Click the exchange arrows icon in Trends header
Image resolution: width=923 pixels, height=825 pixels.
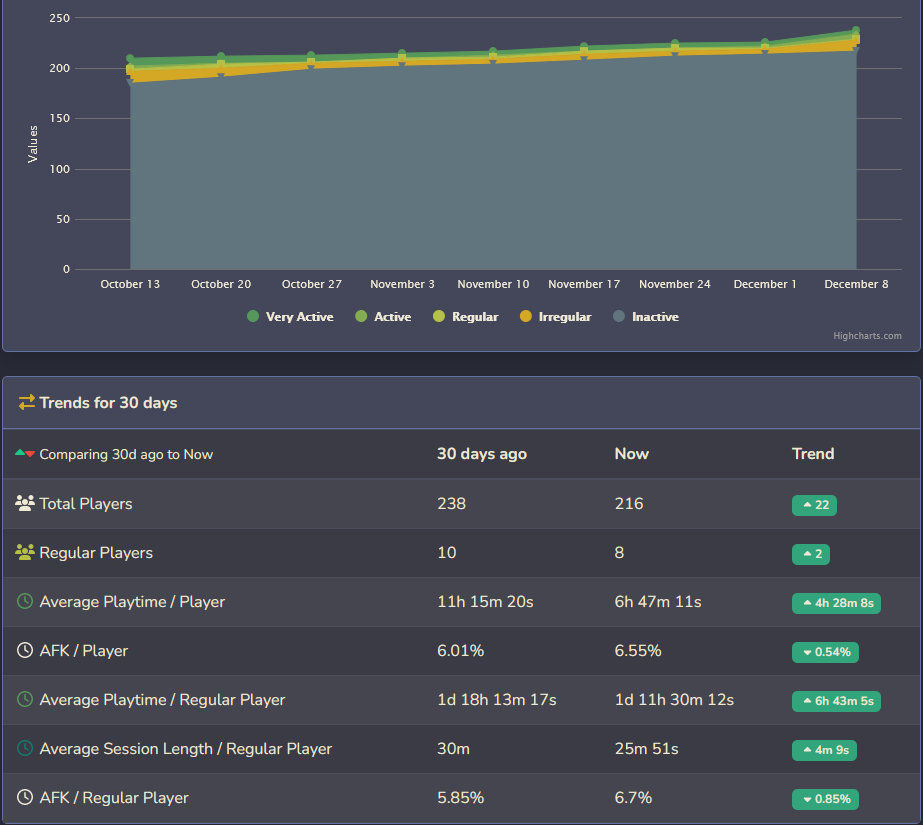[28, 403]
